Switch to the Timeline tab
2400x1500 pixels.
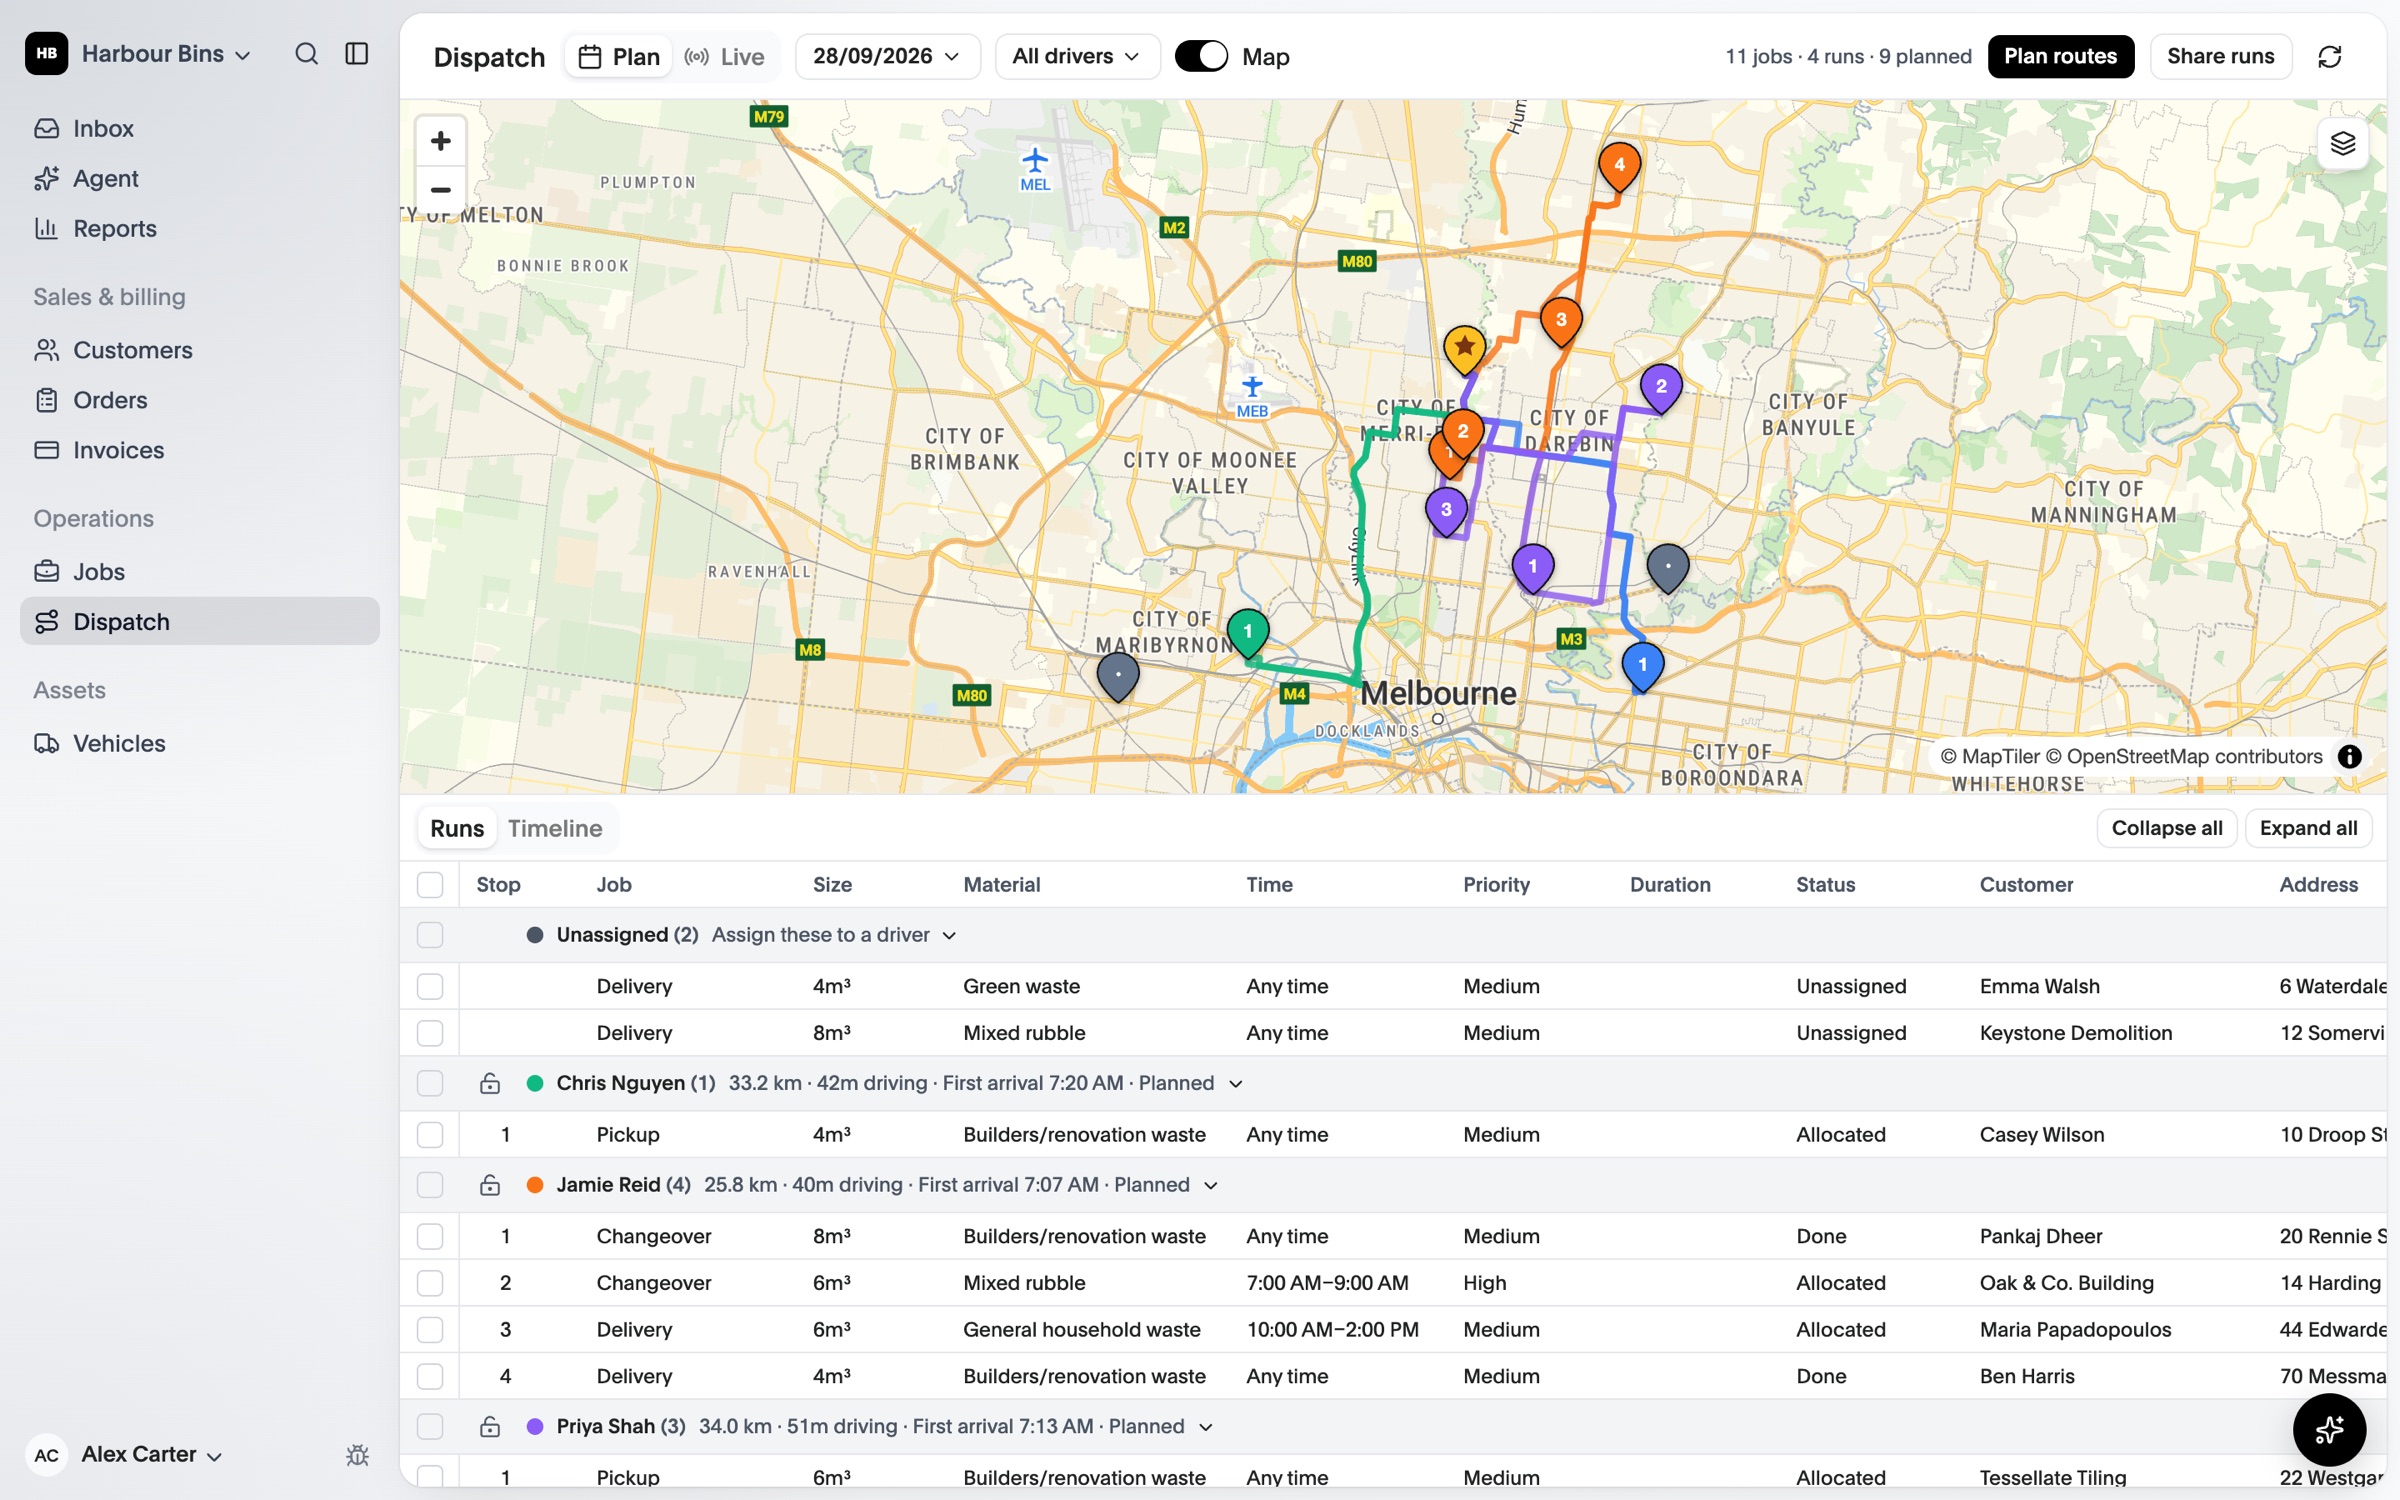[555, 829]
